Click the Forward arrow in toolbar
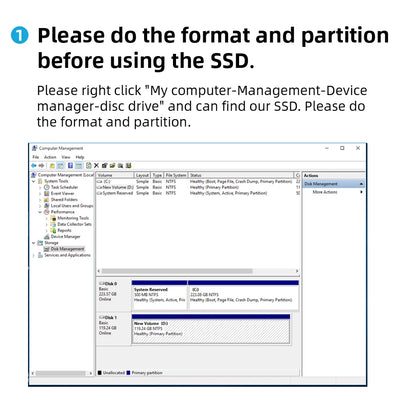 pos(41,165)
